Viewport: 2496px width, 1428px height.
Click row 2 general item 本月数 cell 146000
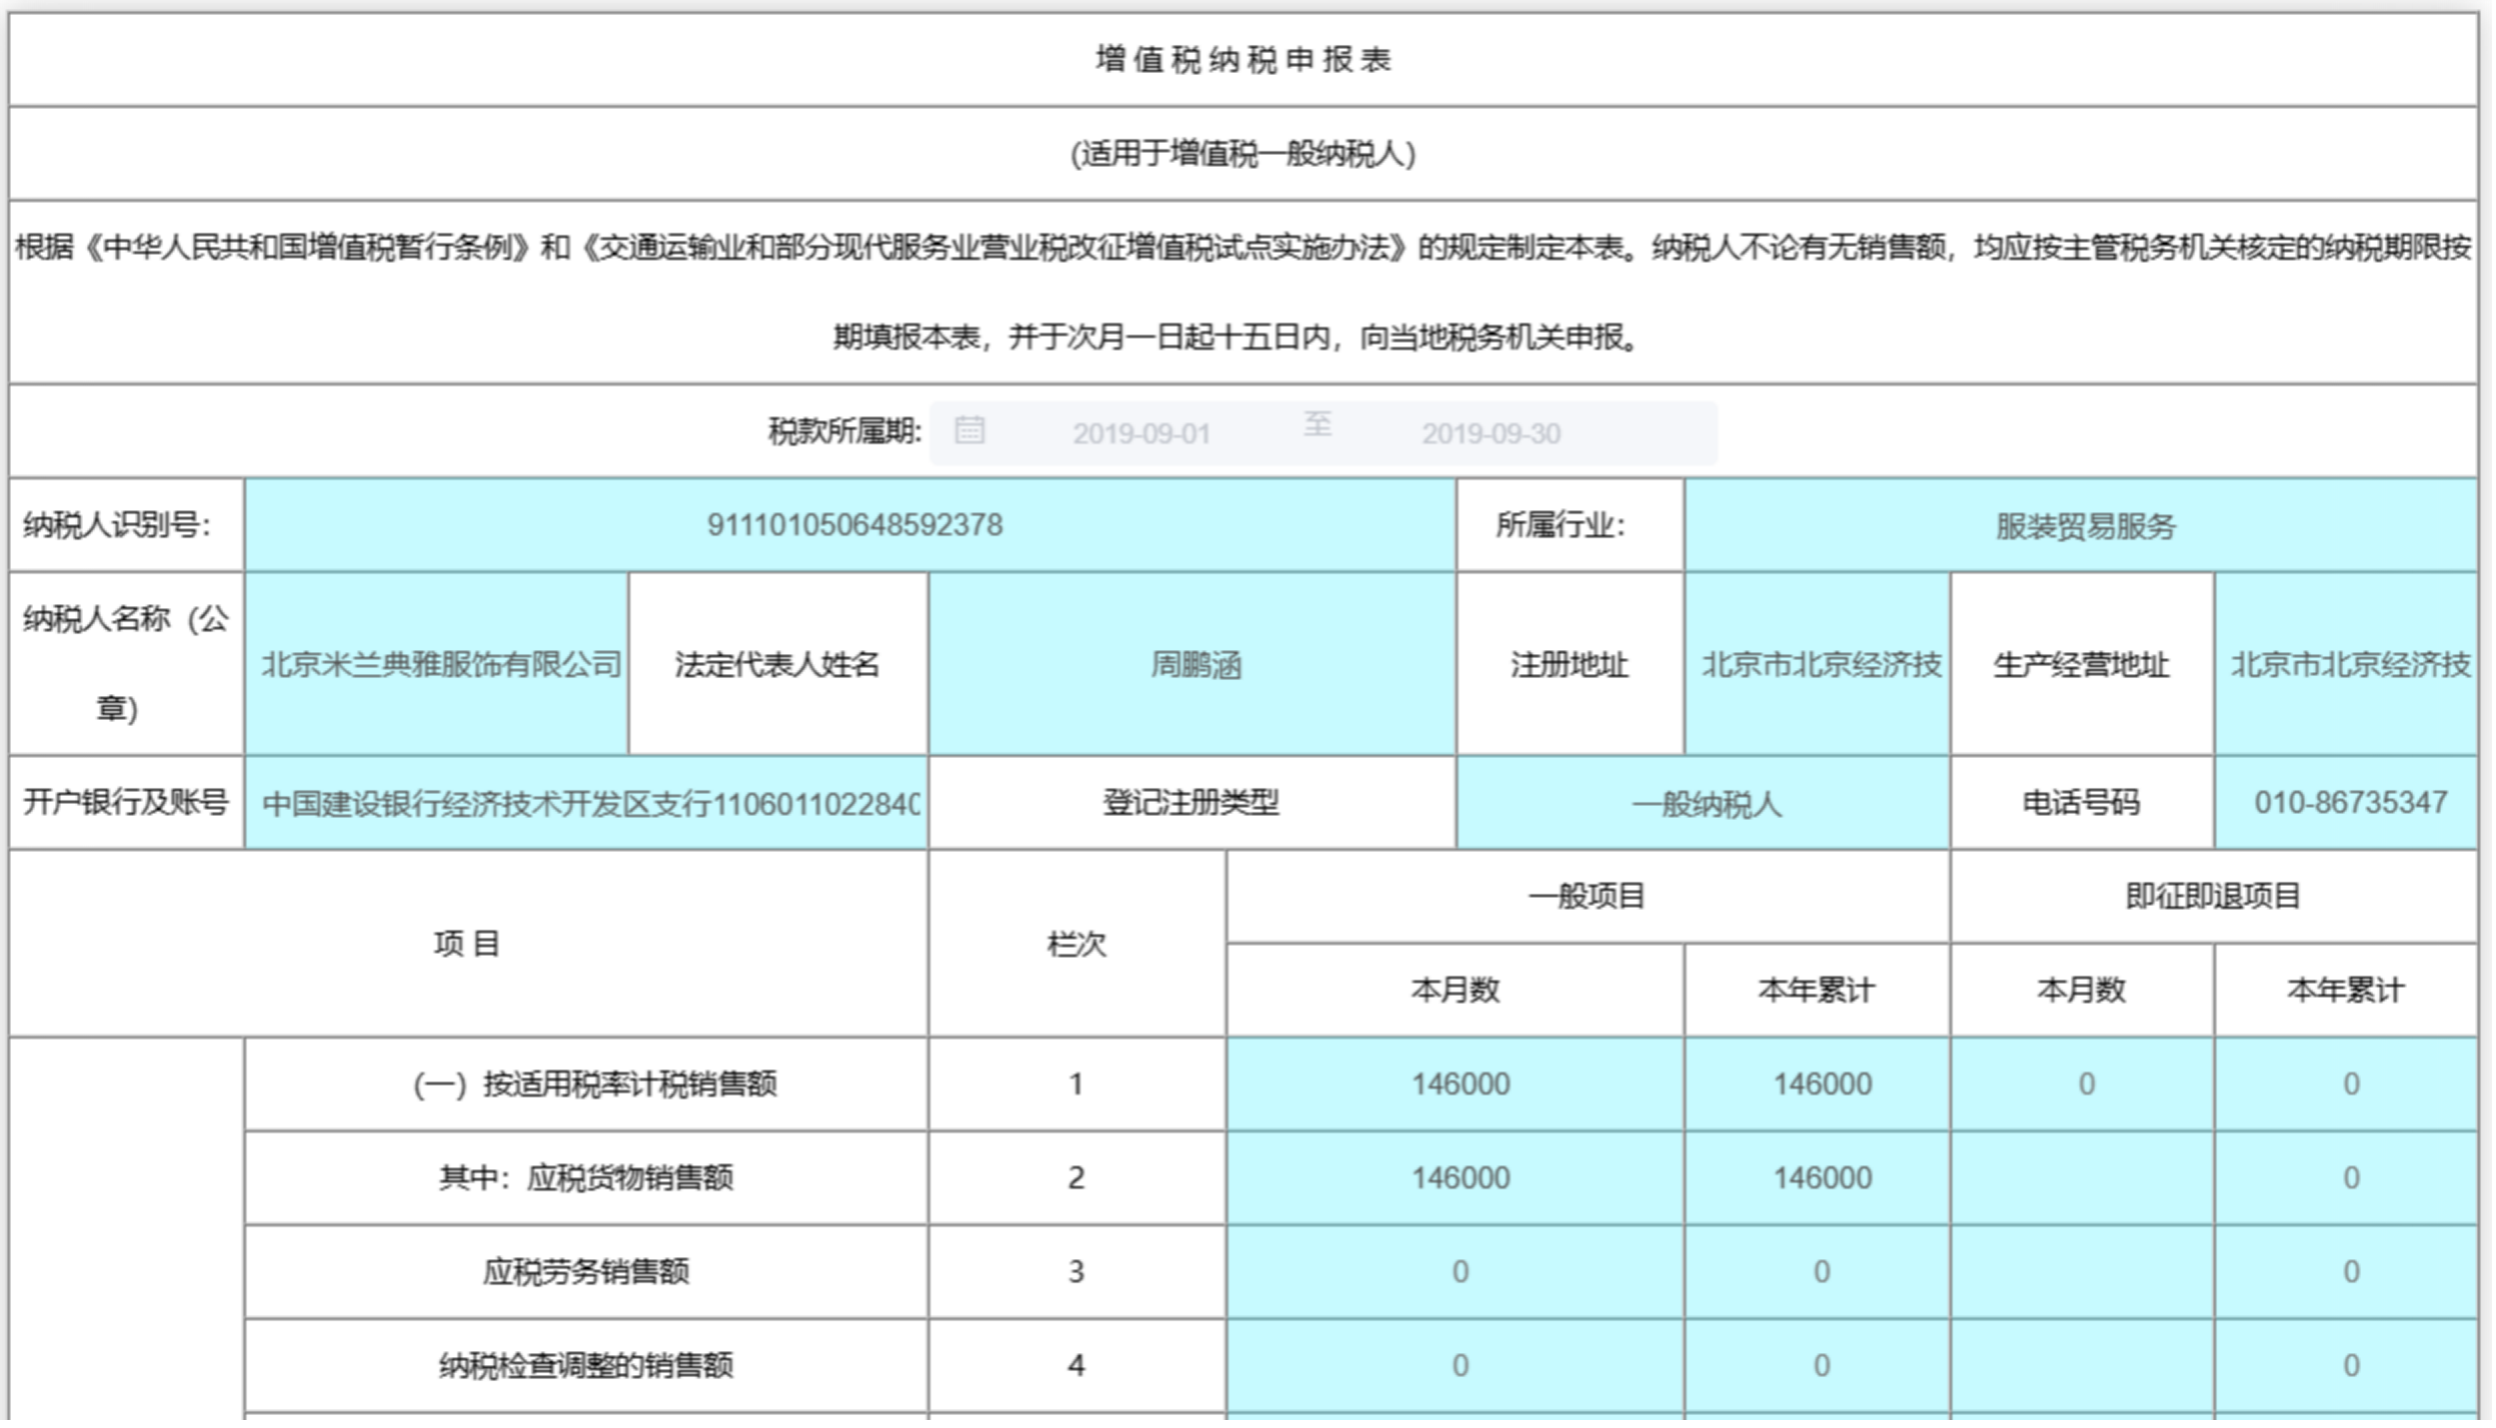point(1458,1178)
